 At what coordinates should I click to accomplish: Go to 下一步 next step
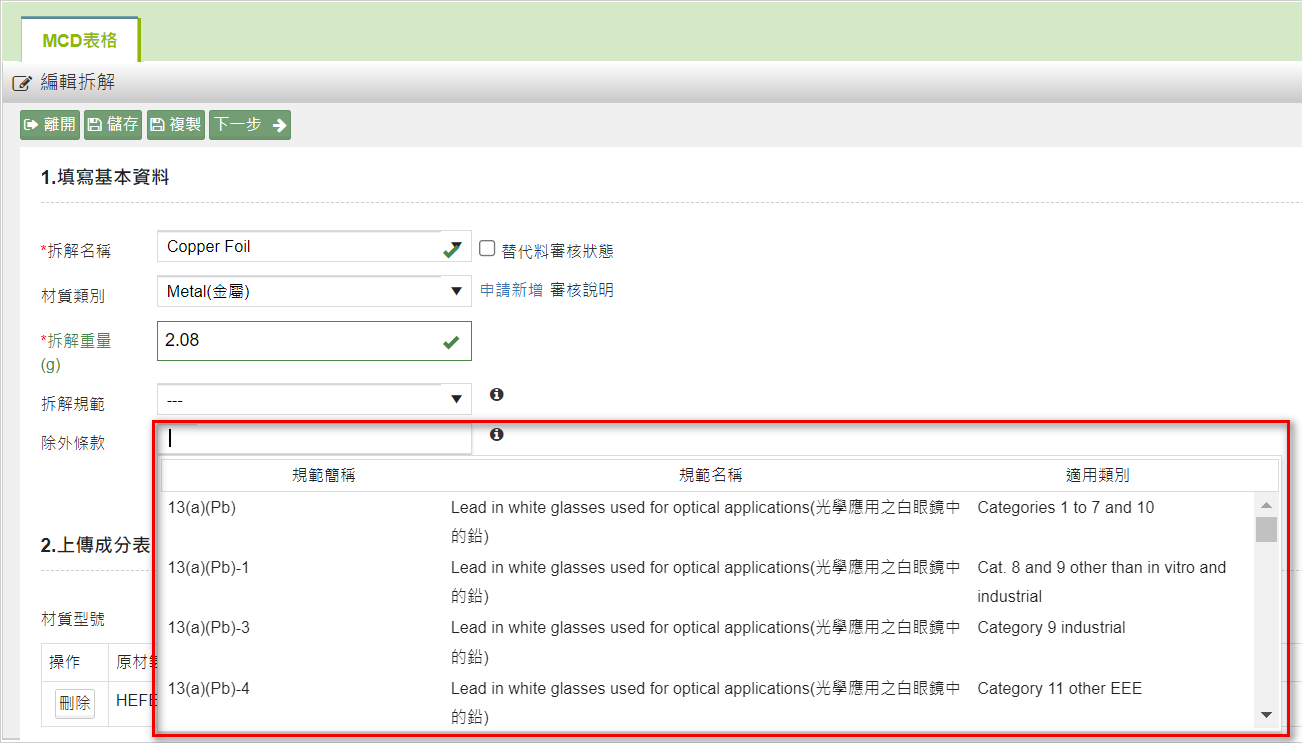pos(250,125)
